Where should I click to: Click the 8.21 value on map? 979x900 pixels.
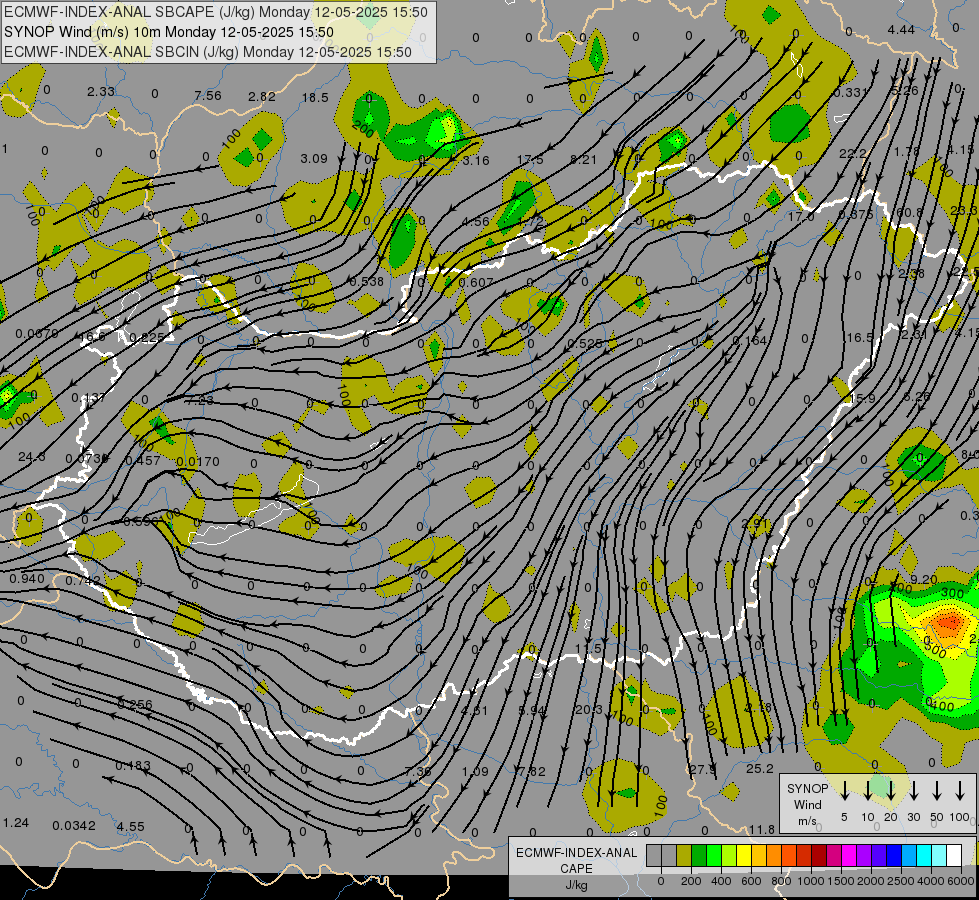click(583, 159)
